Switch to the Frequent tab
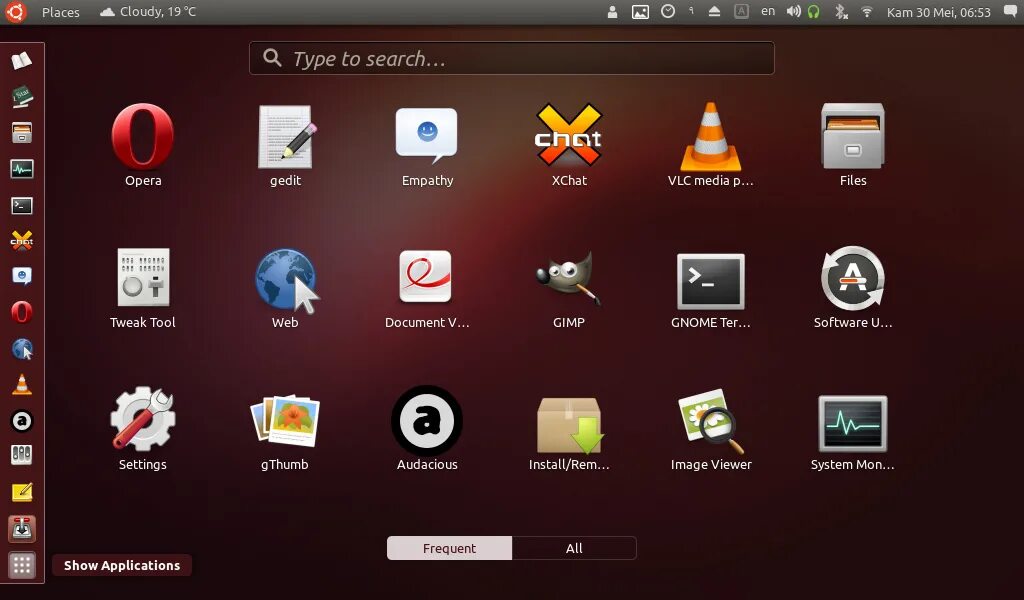The image size is (1024, 600). pyautogui.click(x=449, y=548)
